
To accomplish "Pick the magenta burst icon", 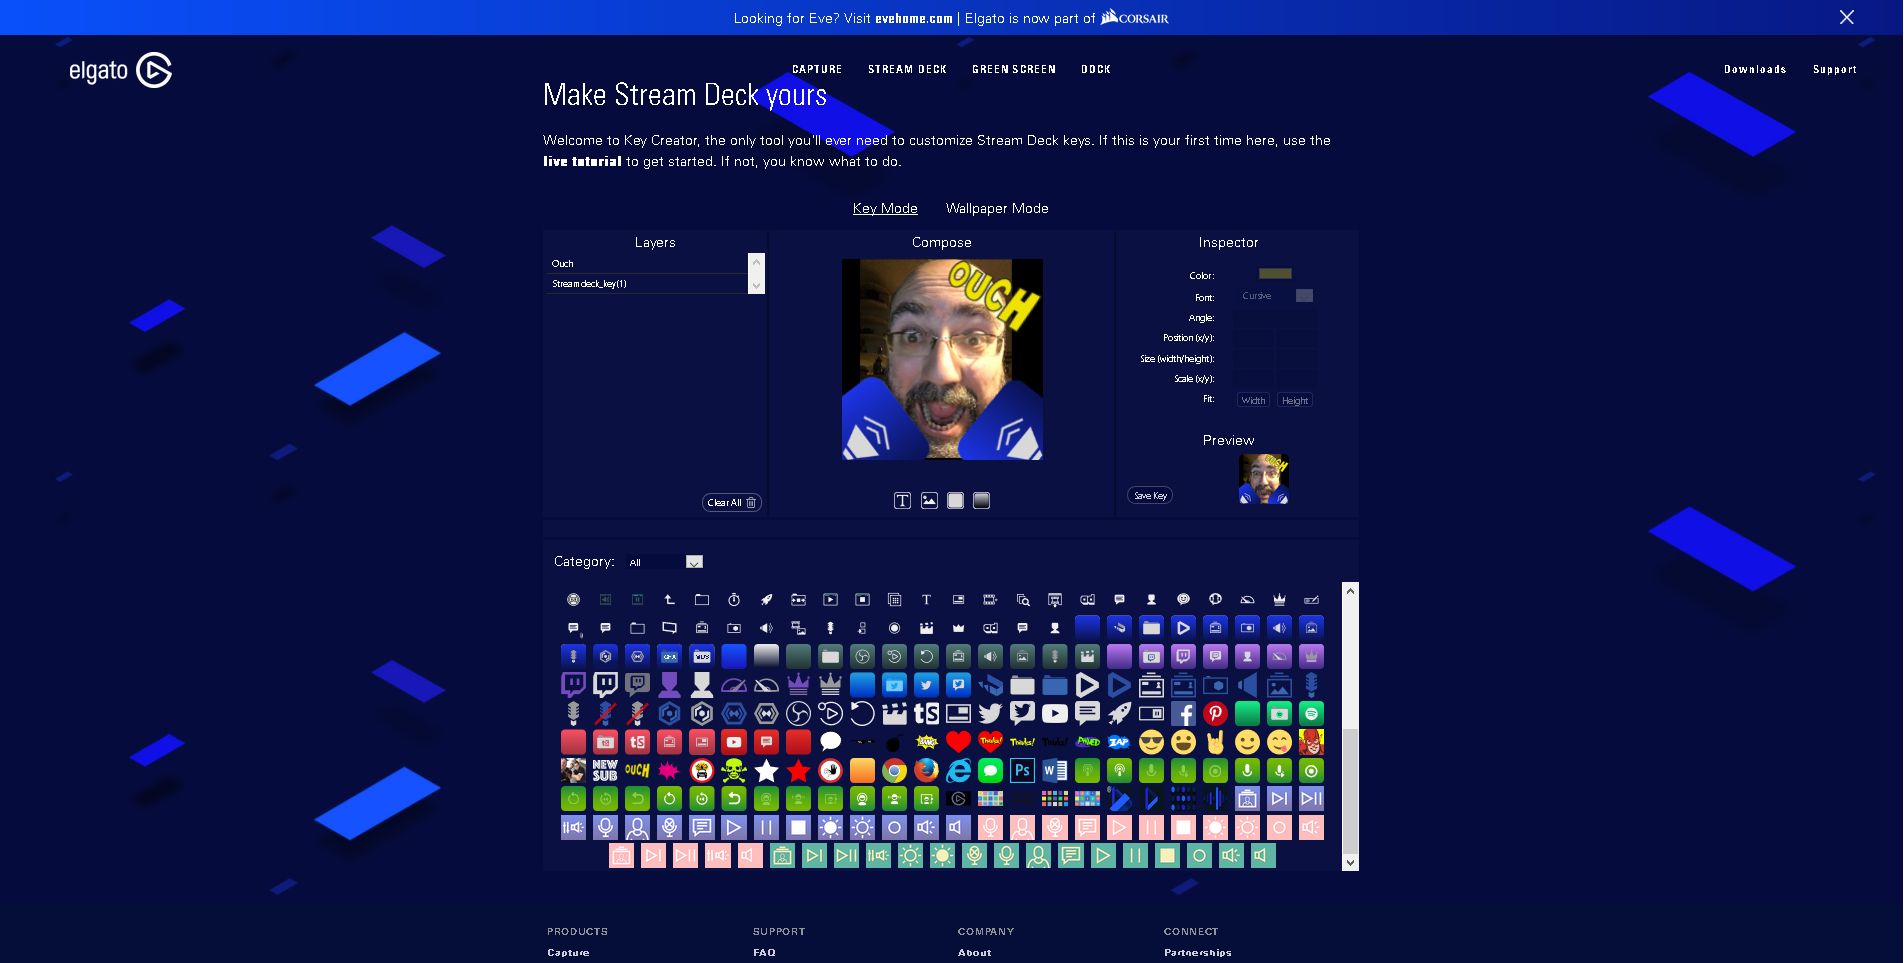I will 669,771.
